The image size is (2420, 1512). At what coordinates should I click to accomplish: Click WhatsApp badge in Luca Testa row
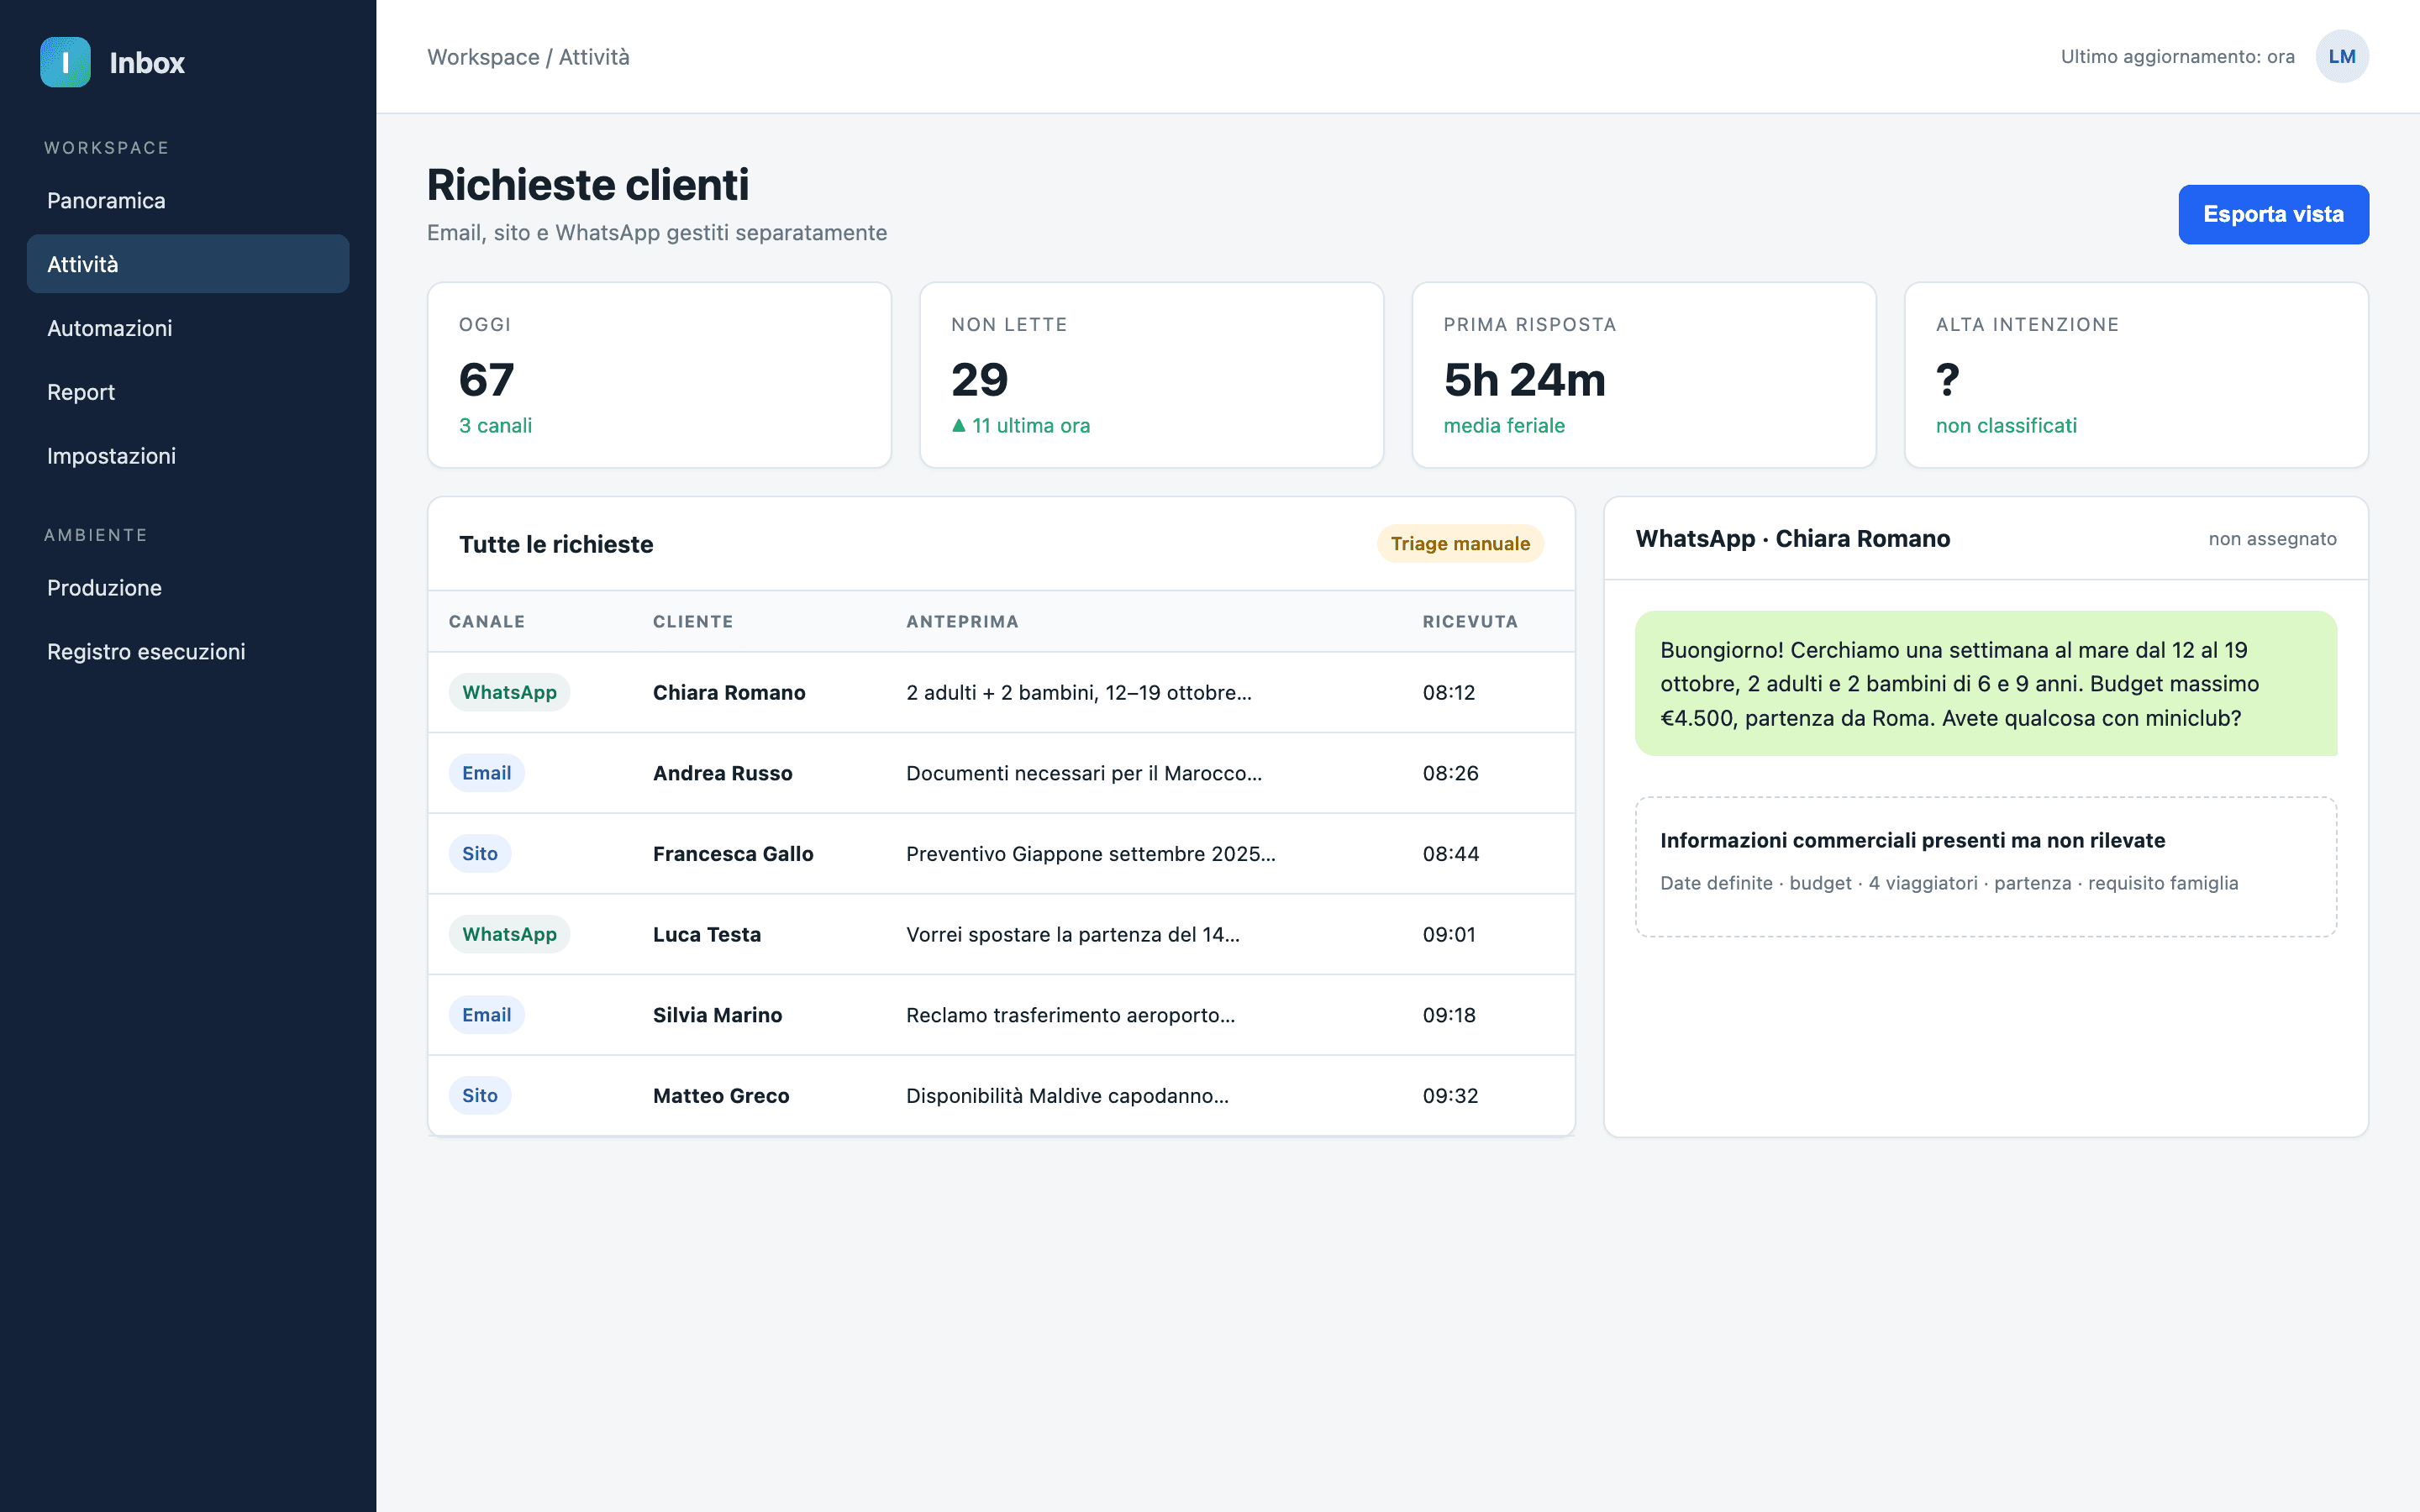pyautogui.click(x=509, y=934)
